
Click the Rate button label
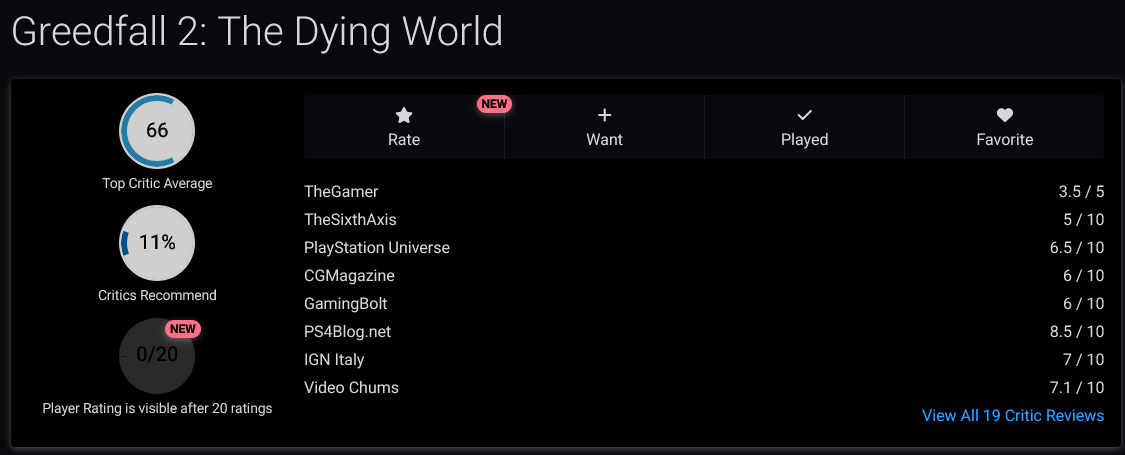(x=404, y=139)
